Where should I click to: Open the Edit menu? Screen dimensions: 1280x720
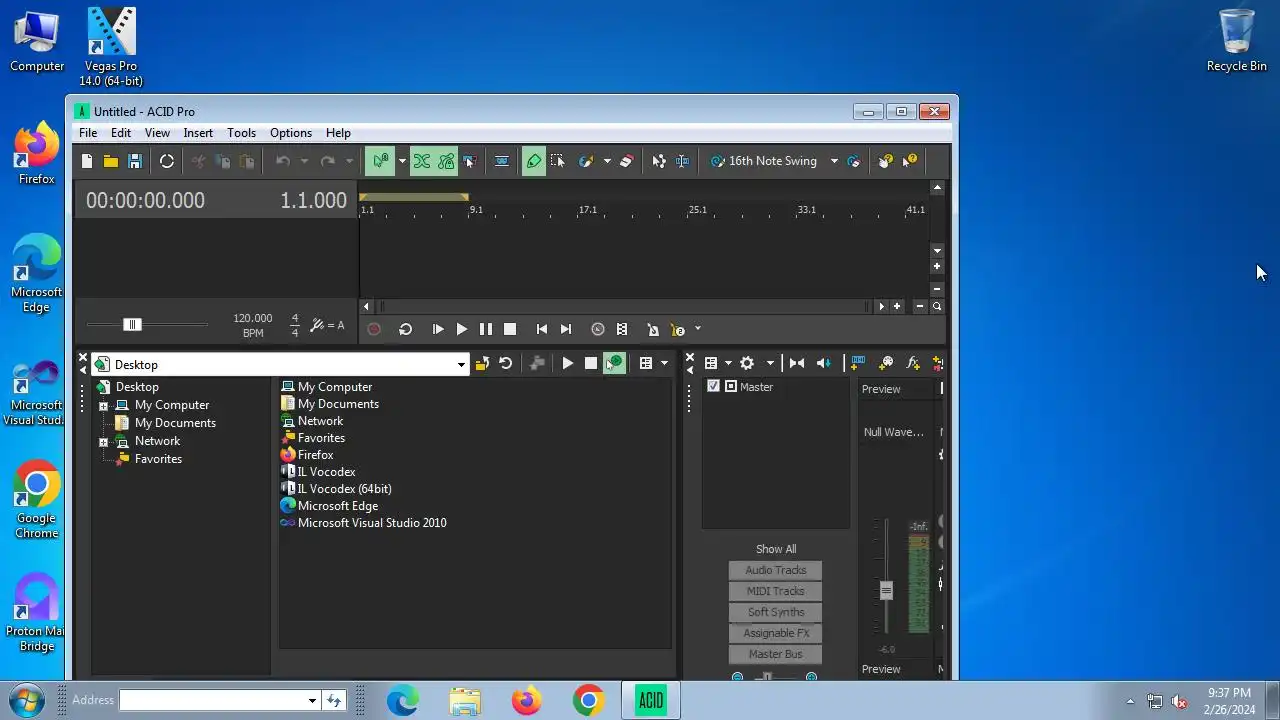[x=121, y=133]
